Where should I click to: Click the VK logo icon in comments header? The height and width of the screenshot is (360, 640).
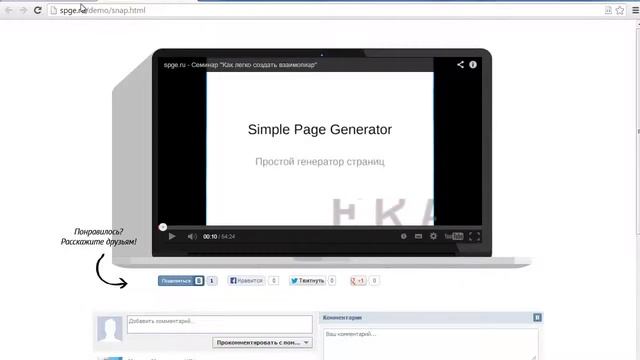pos(537,318)
